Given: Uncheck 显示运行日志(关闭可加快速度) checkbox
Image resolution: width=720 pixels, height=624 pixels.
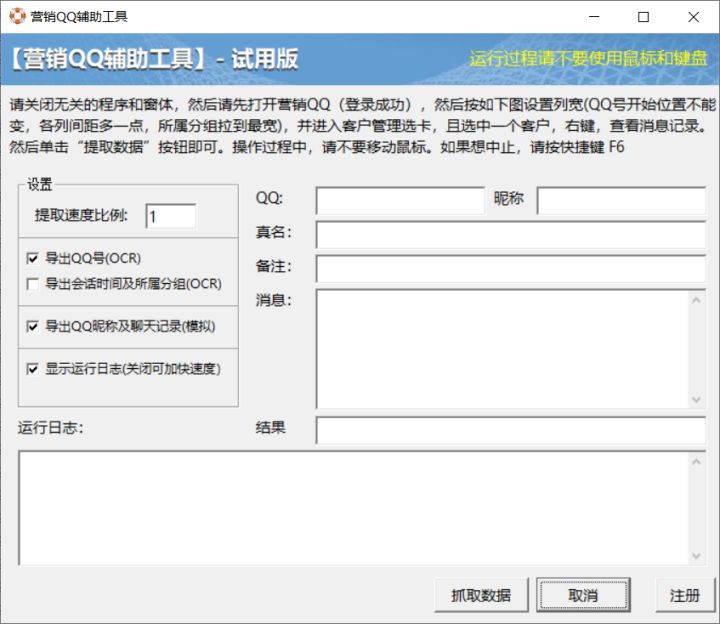Looking at the screenshot, I should point(33,369).
